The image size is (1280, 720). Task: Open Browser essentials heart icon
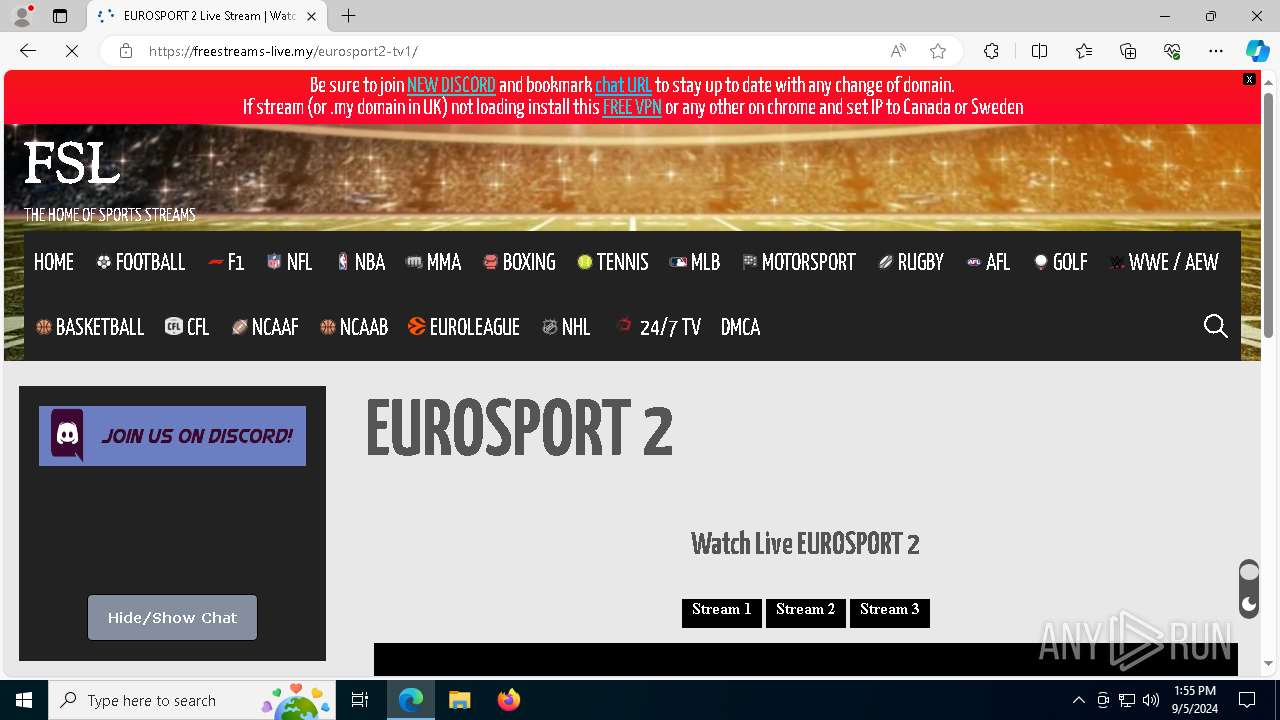point(1172,51)
